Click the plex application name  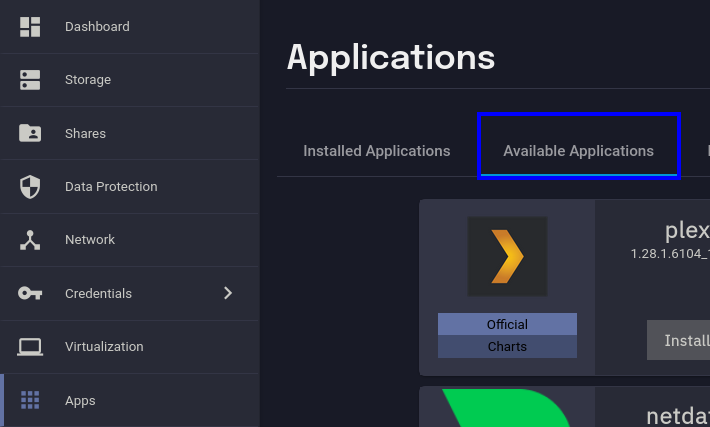[x=687, y=231]
